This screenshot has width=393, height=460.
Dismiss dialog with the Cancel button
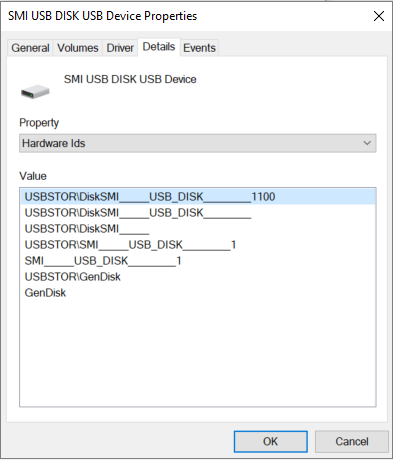352,441
